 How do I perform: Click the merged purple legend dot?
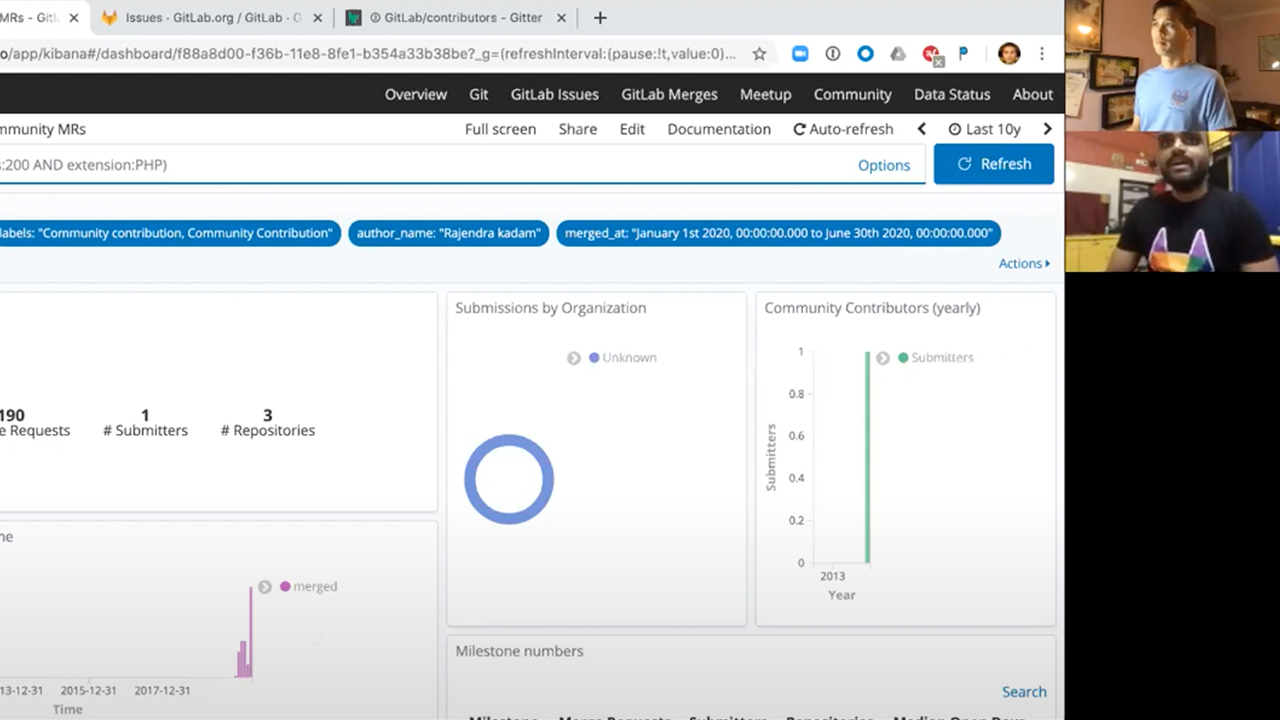click(x=285, y=586)
